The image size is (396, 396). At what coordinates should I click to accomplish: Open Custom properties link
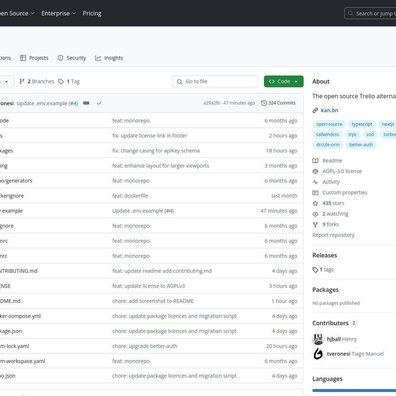click(345, 193)
